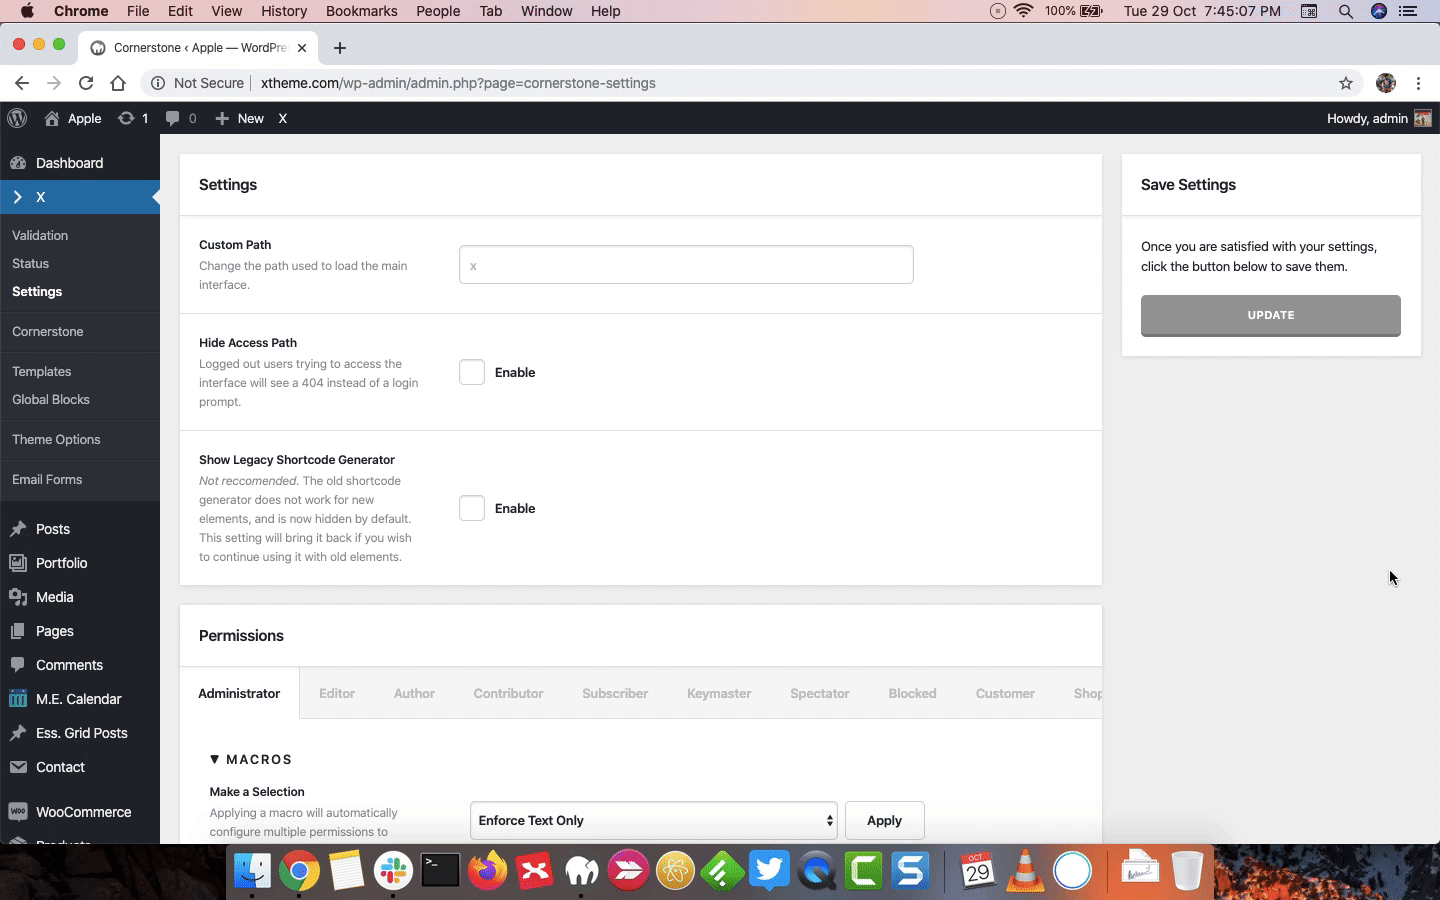Select the Keymaster permissions tab

point(719,693)
